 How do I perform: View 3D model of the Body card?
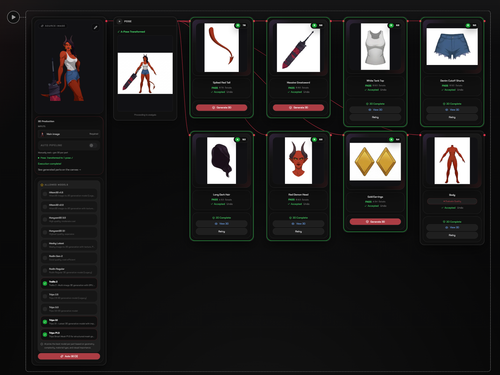click(x=452, y=227)
